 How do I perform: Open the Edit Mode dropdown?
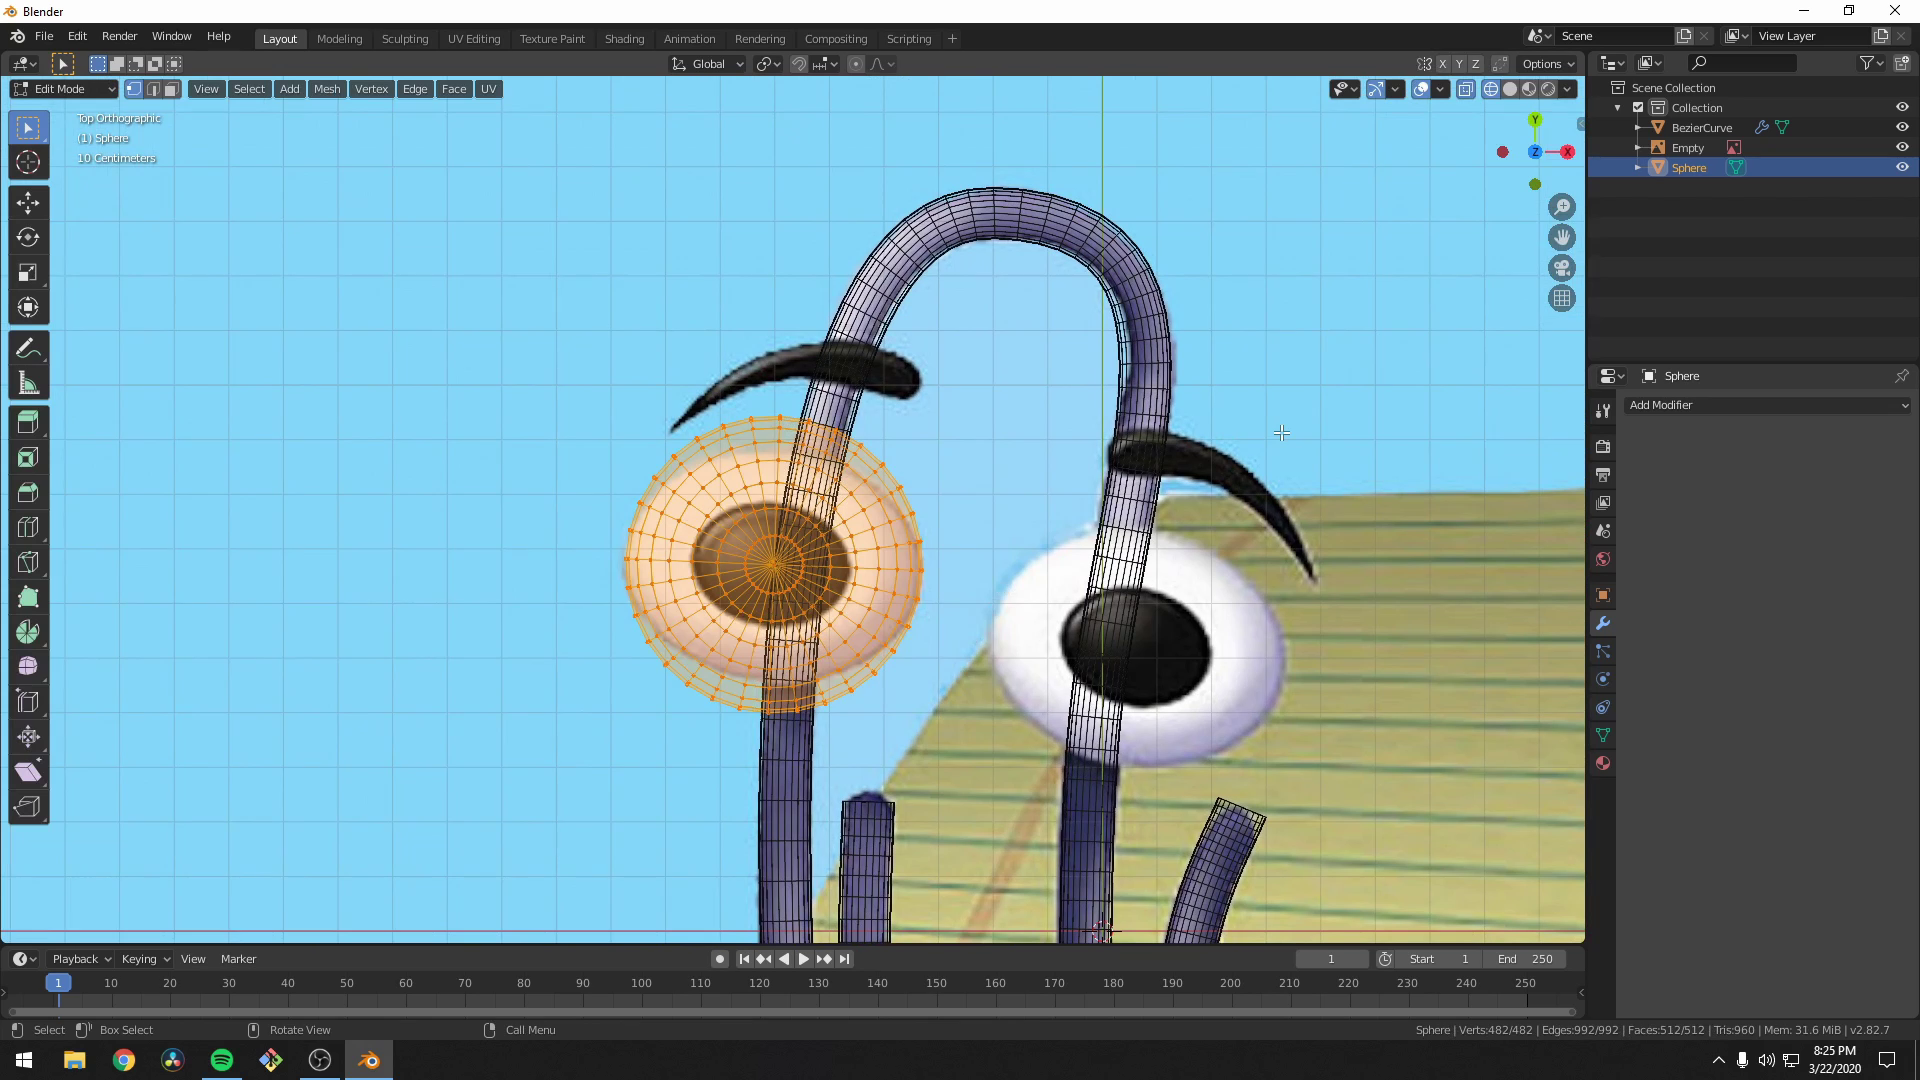click(x=63, y=89)
